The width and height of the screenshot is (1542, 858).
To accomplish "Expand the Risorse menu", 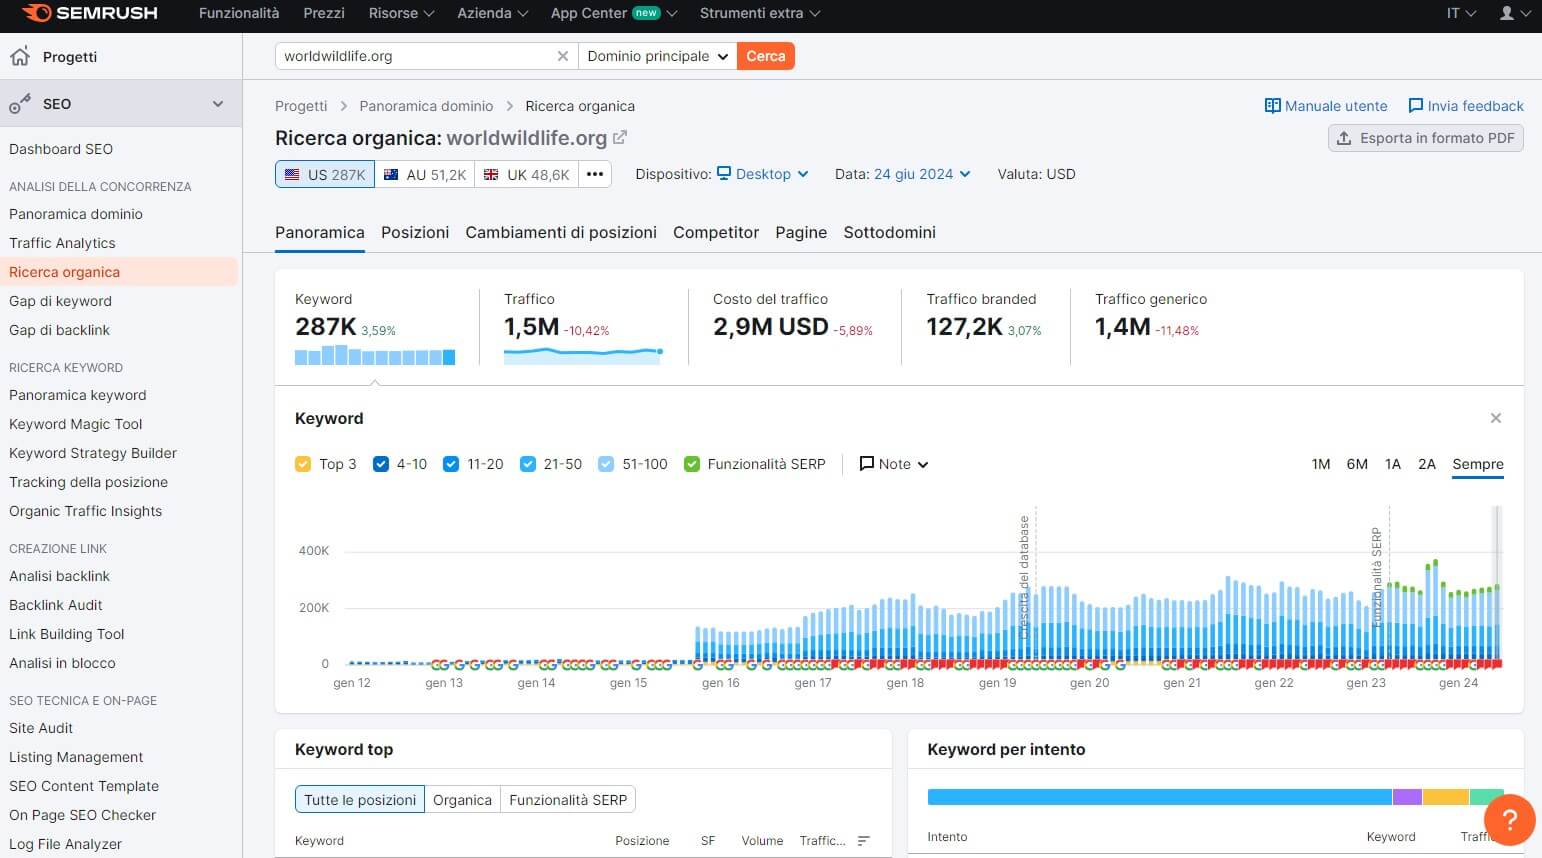I will click(x=401, y=13).
